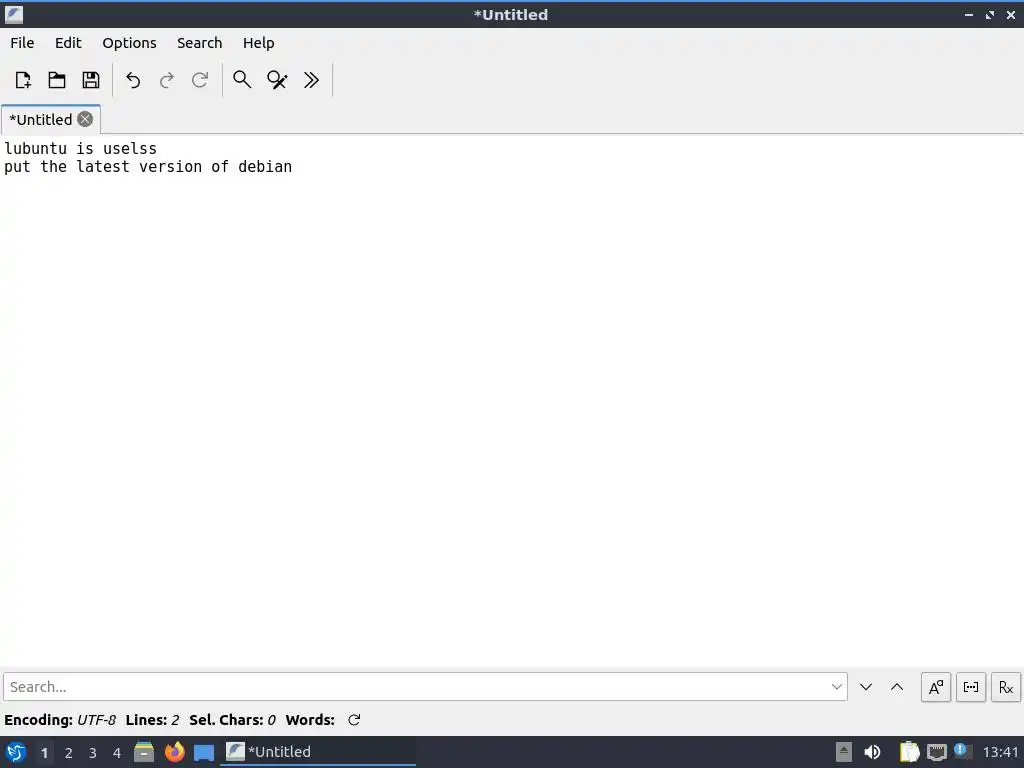
Task: Click the Lines: 2 status entry
Action: click(152, 720)
